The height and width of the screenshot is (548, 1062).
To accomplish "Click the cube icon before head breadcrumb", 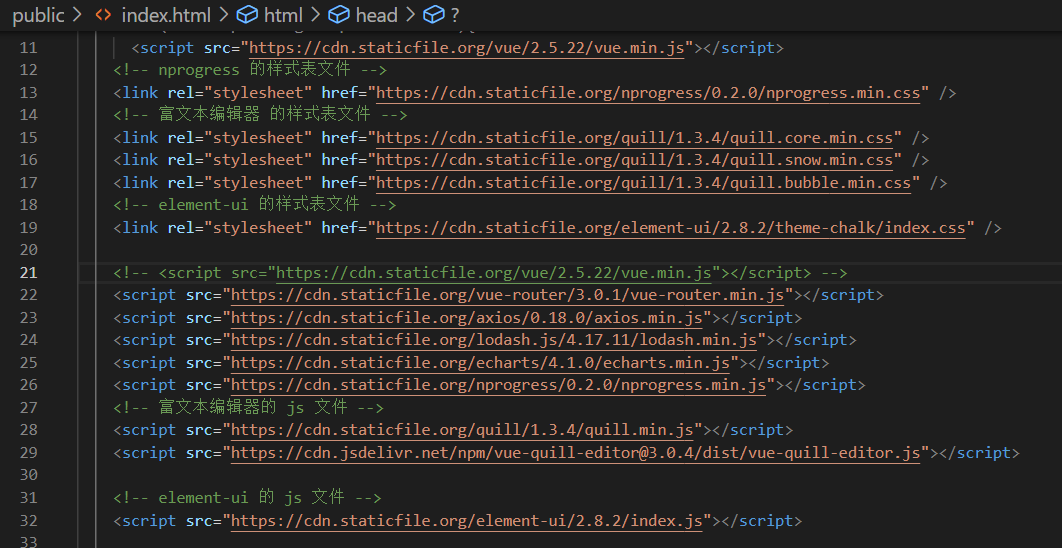I will pos(339,15).
